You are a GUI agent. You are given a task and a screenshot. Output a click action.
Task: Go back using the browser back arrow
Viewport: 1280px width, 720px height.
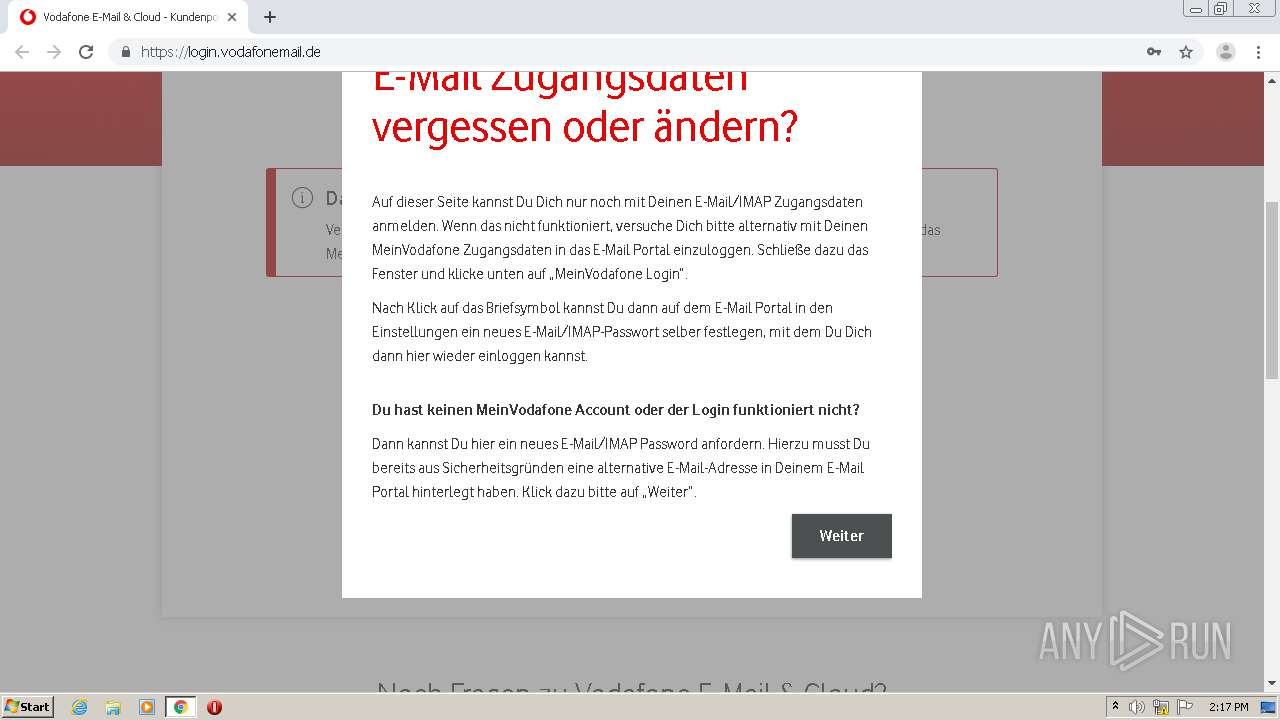click(x=22, y=52)
